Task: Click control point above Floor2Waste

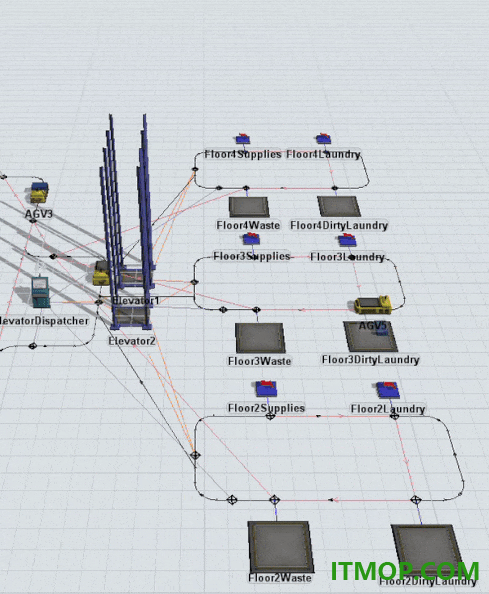Action: tap(275, 500)
